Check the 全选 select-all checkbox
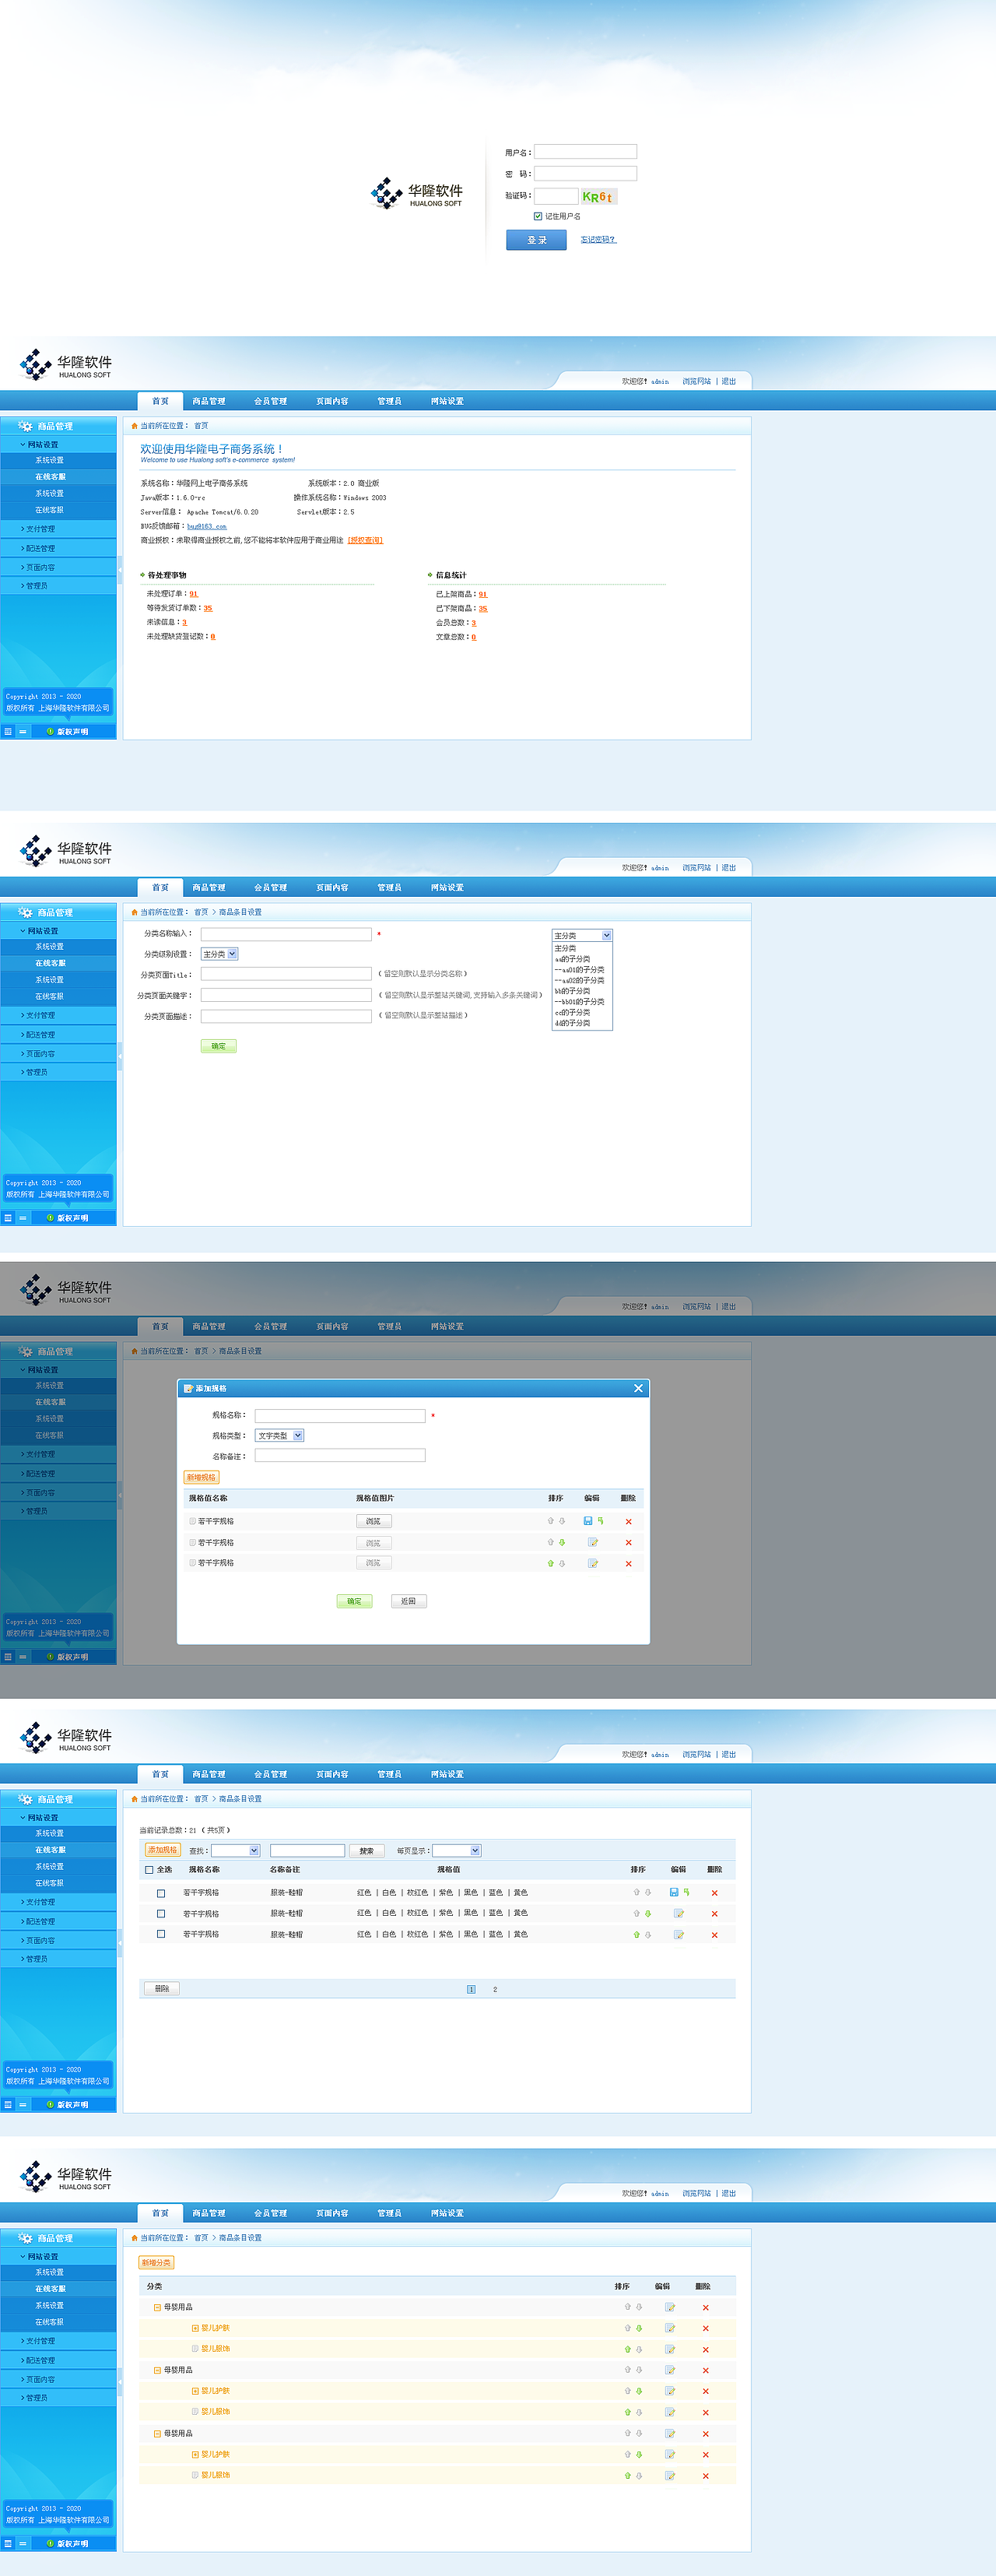This screenshot has height=2576, width=996. click(x=149, y=1869)
